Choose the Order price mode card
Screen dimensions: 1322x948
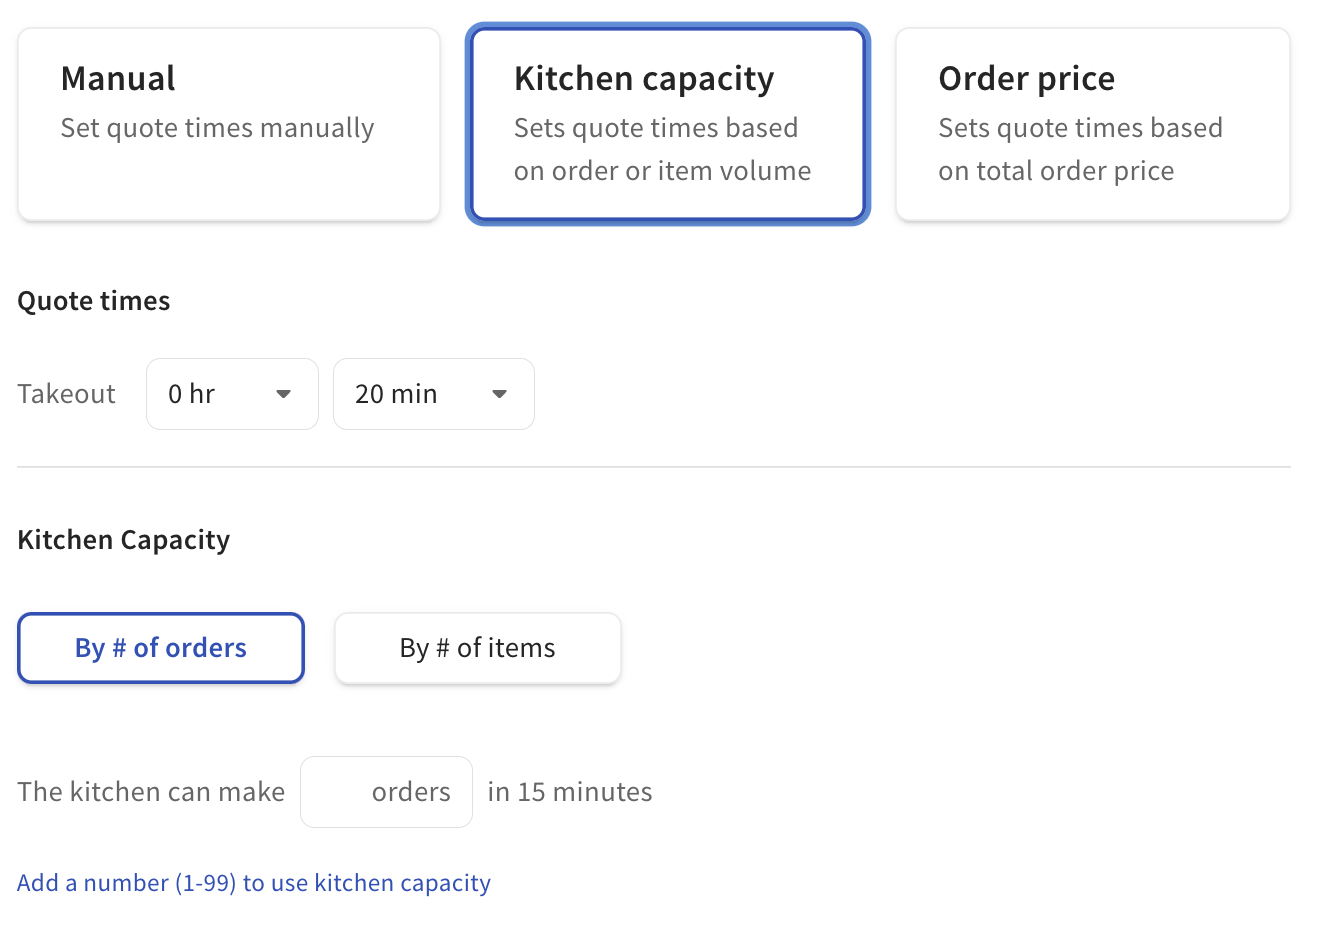click(x=1092, y=123)
